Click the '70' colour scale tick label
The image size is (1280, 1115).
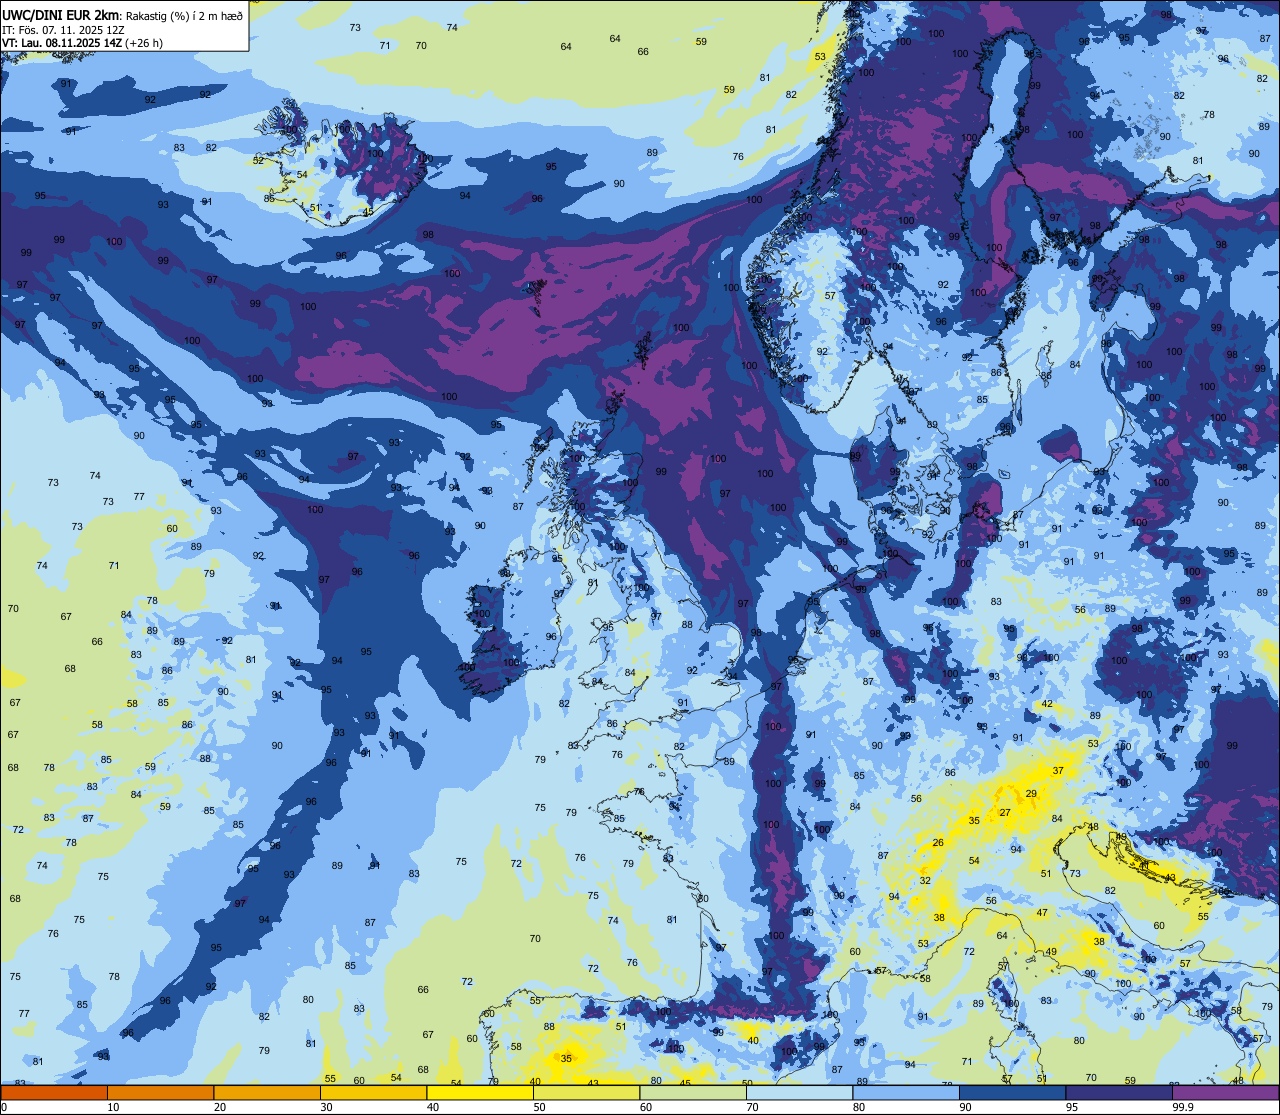[x=752, y=1107]
